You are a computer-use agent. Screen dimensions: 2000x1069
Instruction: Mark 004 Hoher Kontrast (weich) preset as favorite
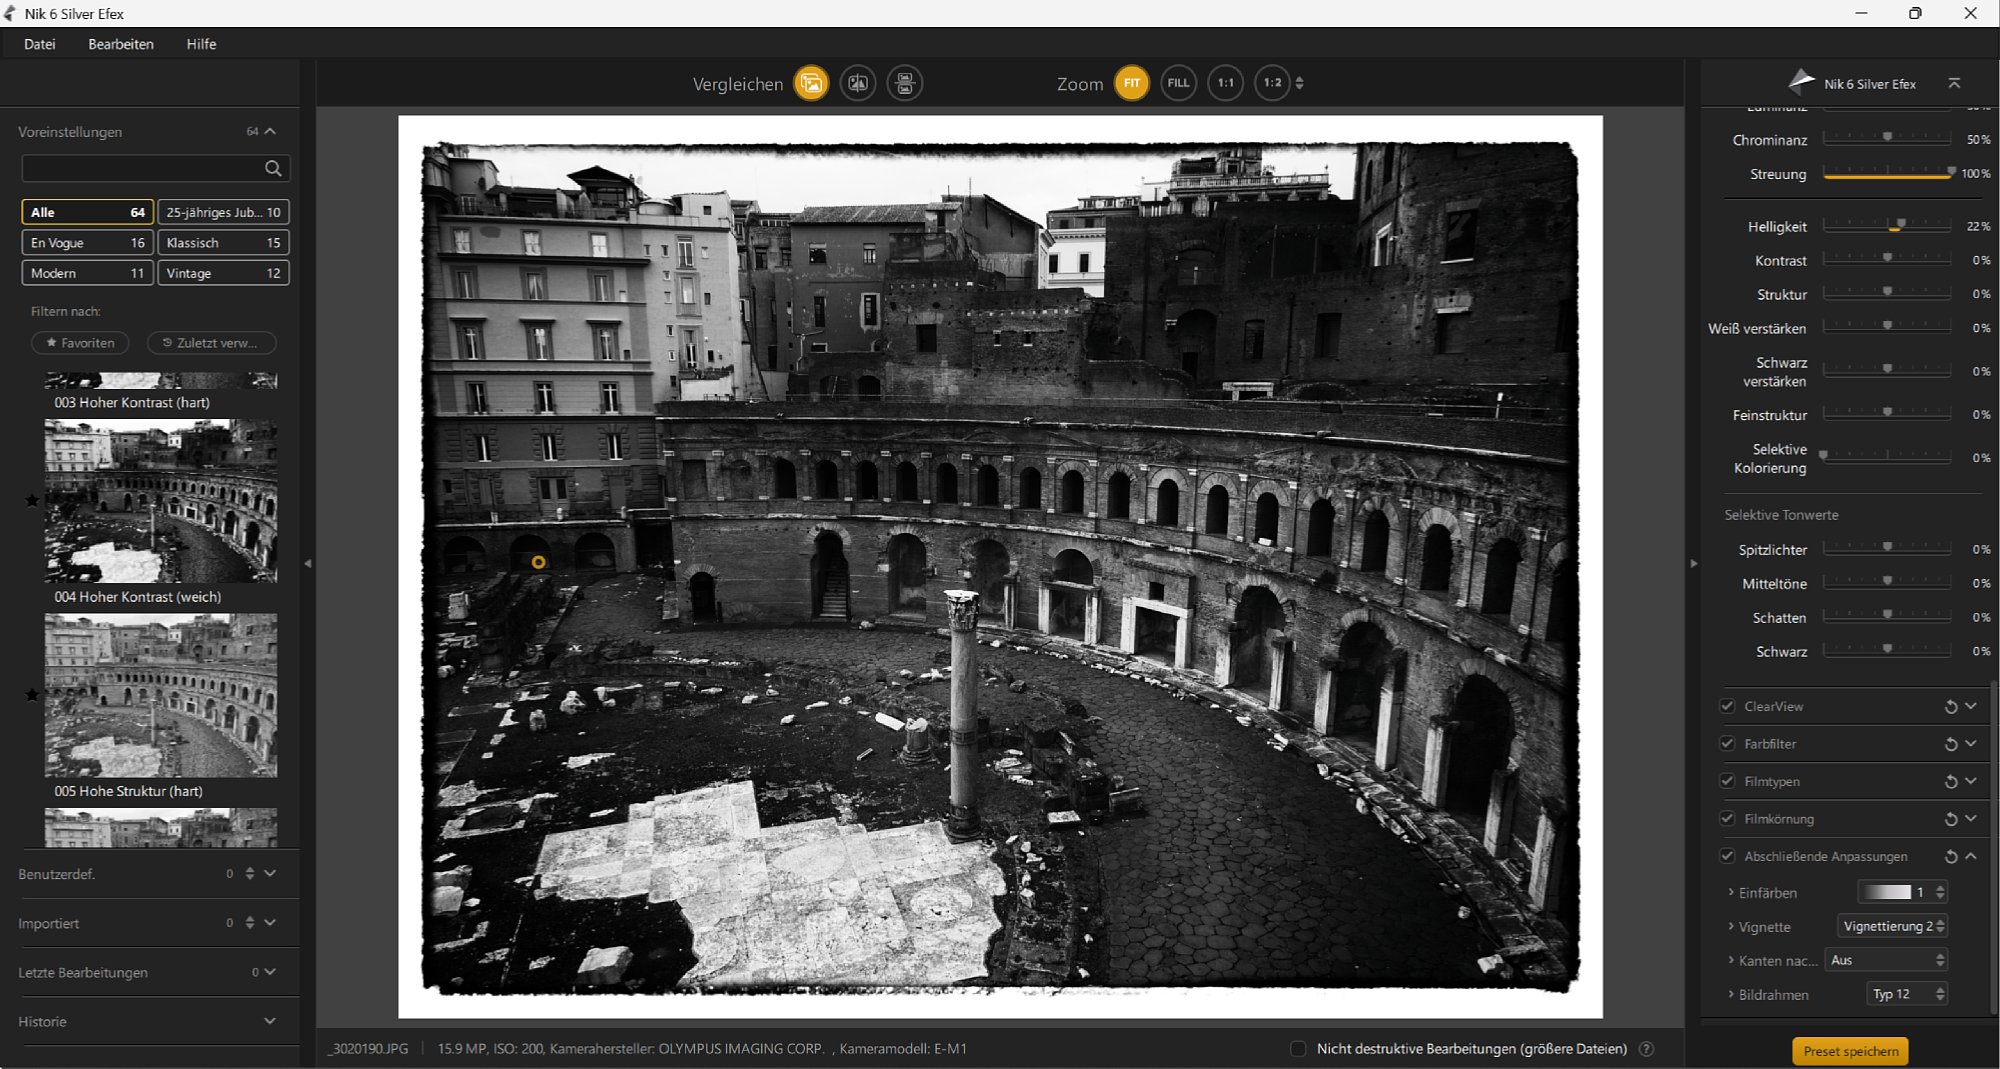click(x=32, y=500)
